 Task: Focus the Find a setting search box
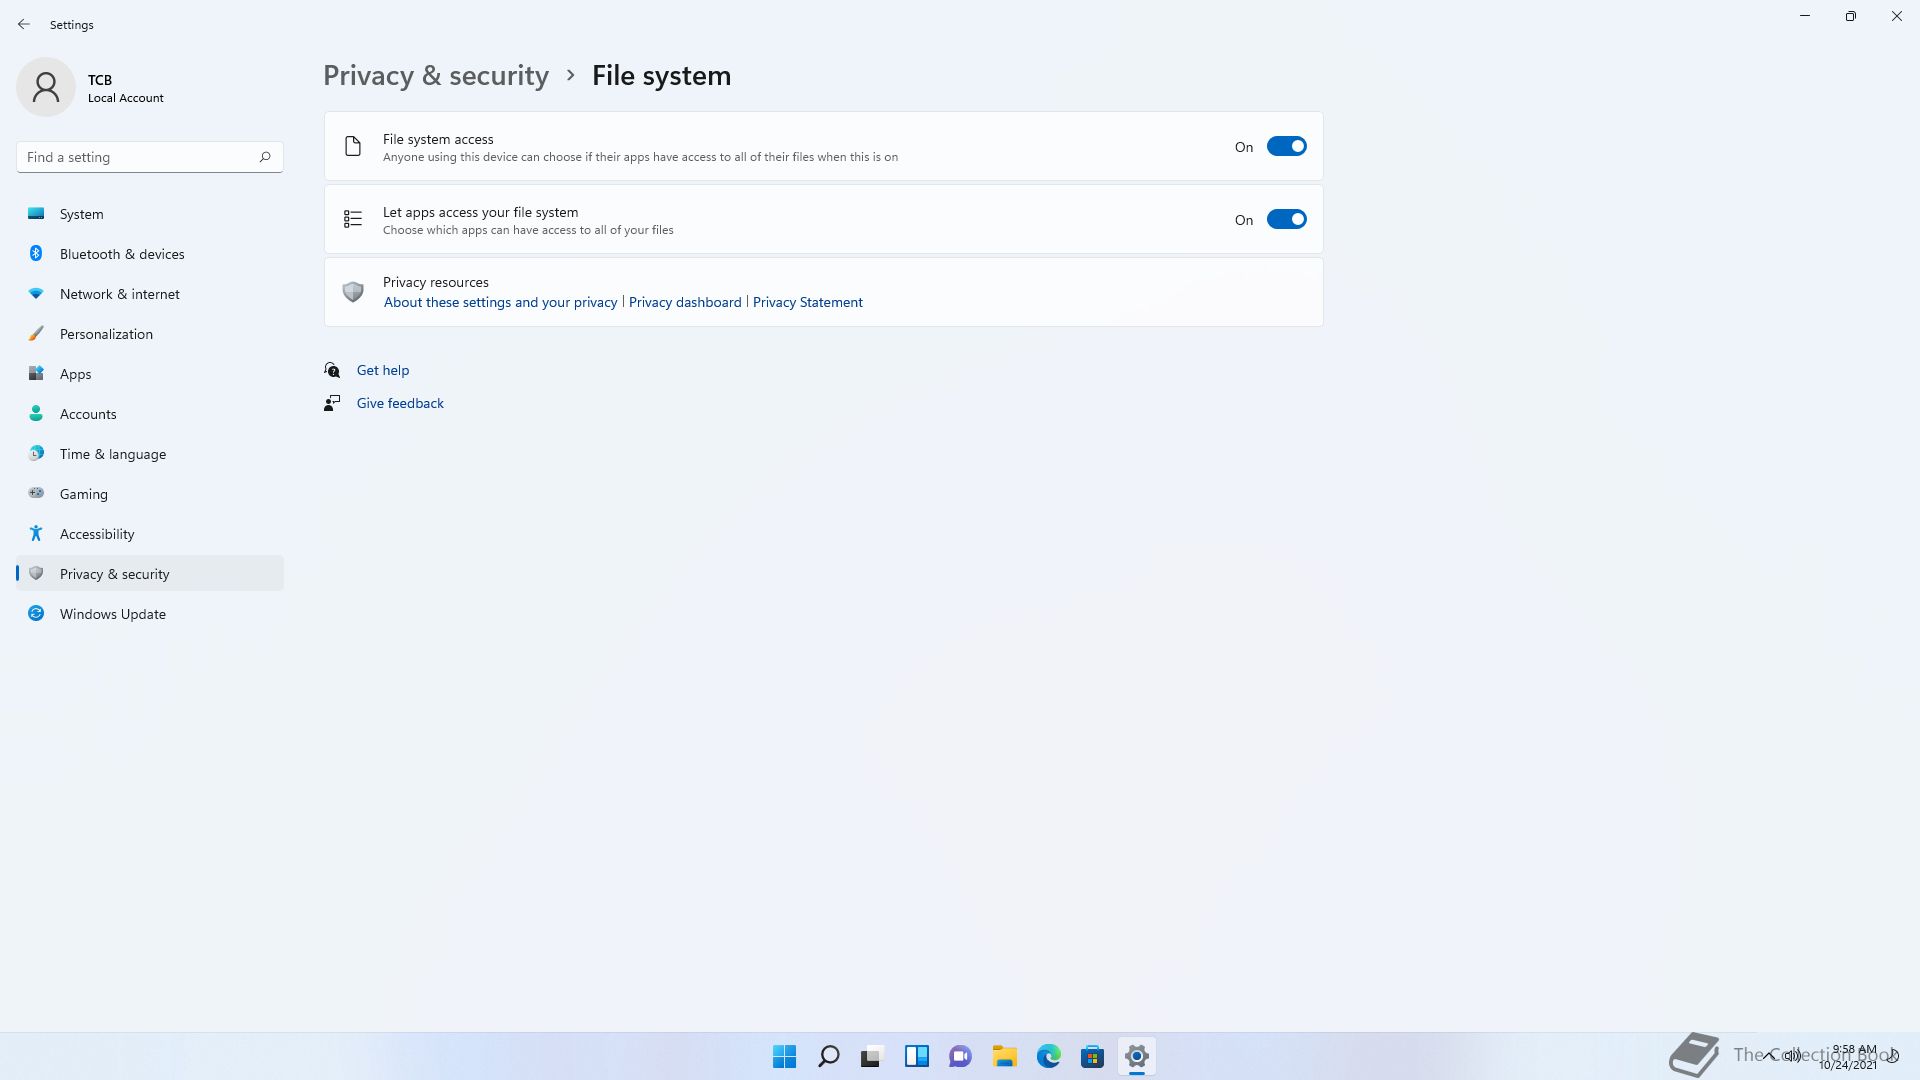coord(135,157)
